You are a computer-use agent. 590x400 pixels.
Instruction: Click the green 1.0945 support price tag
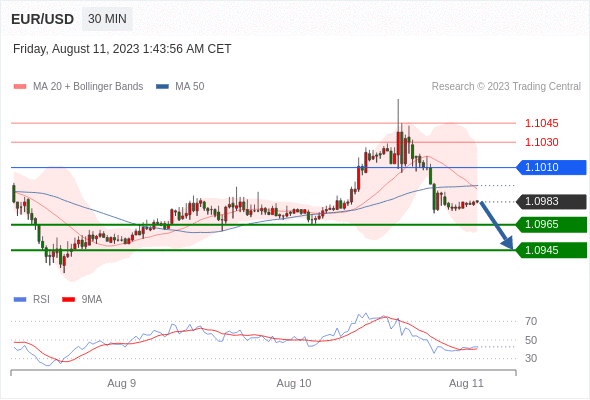coord(551,250)
